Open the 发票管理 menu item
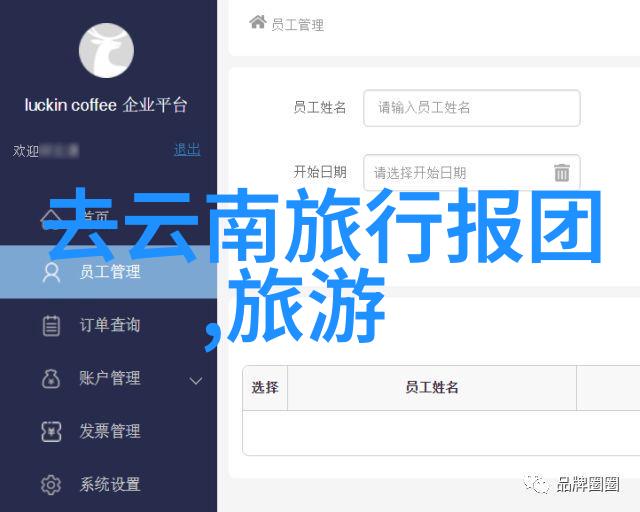The width and height of the screenshot is (640, 512). (x=109, y=432)
